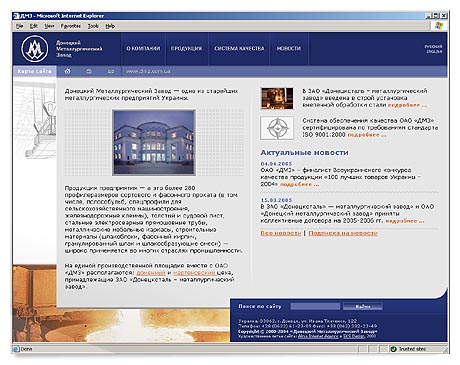The width and height of the screenshot is (460, 365).
Task: Click the Все новости link
Action: click(x=281, y=233)
